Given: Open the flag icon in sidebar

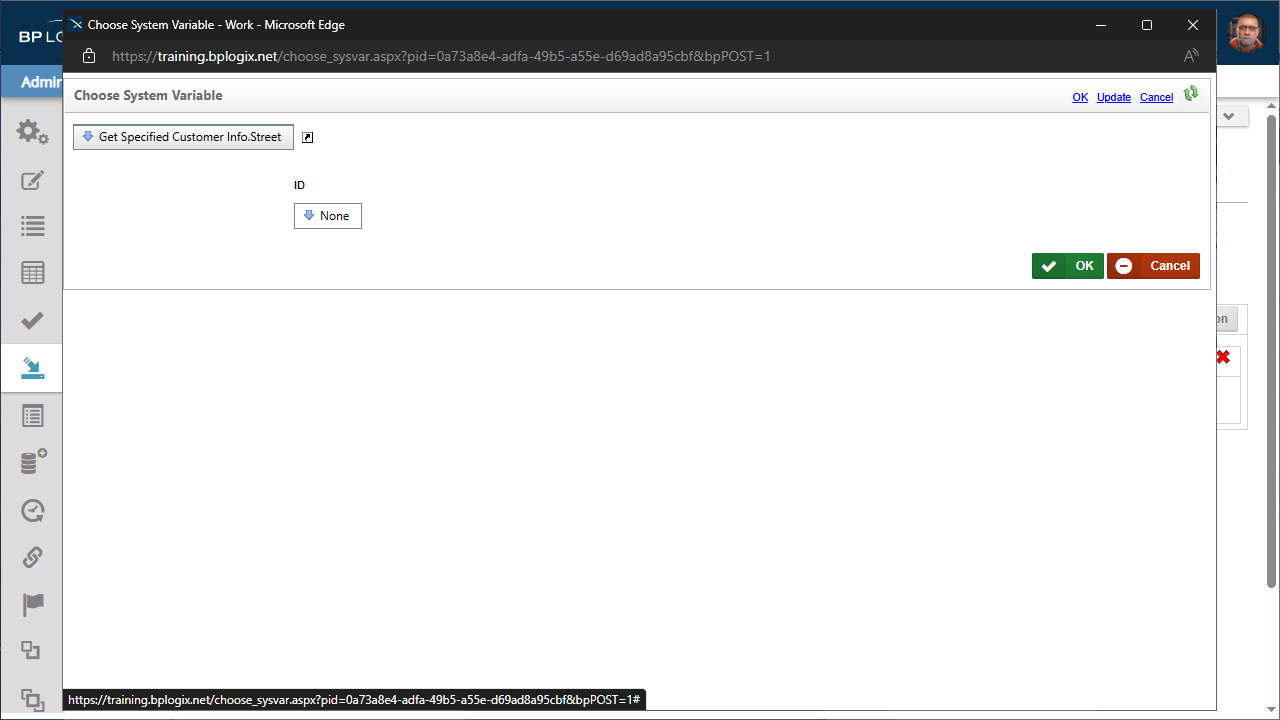Looking at the screenshot, I should click(x=32, y=604).
